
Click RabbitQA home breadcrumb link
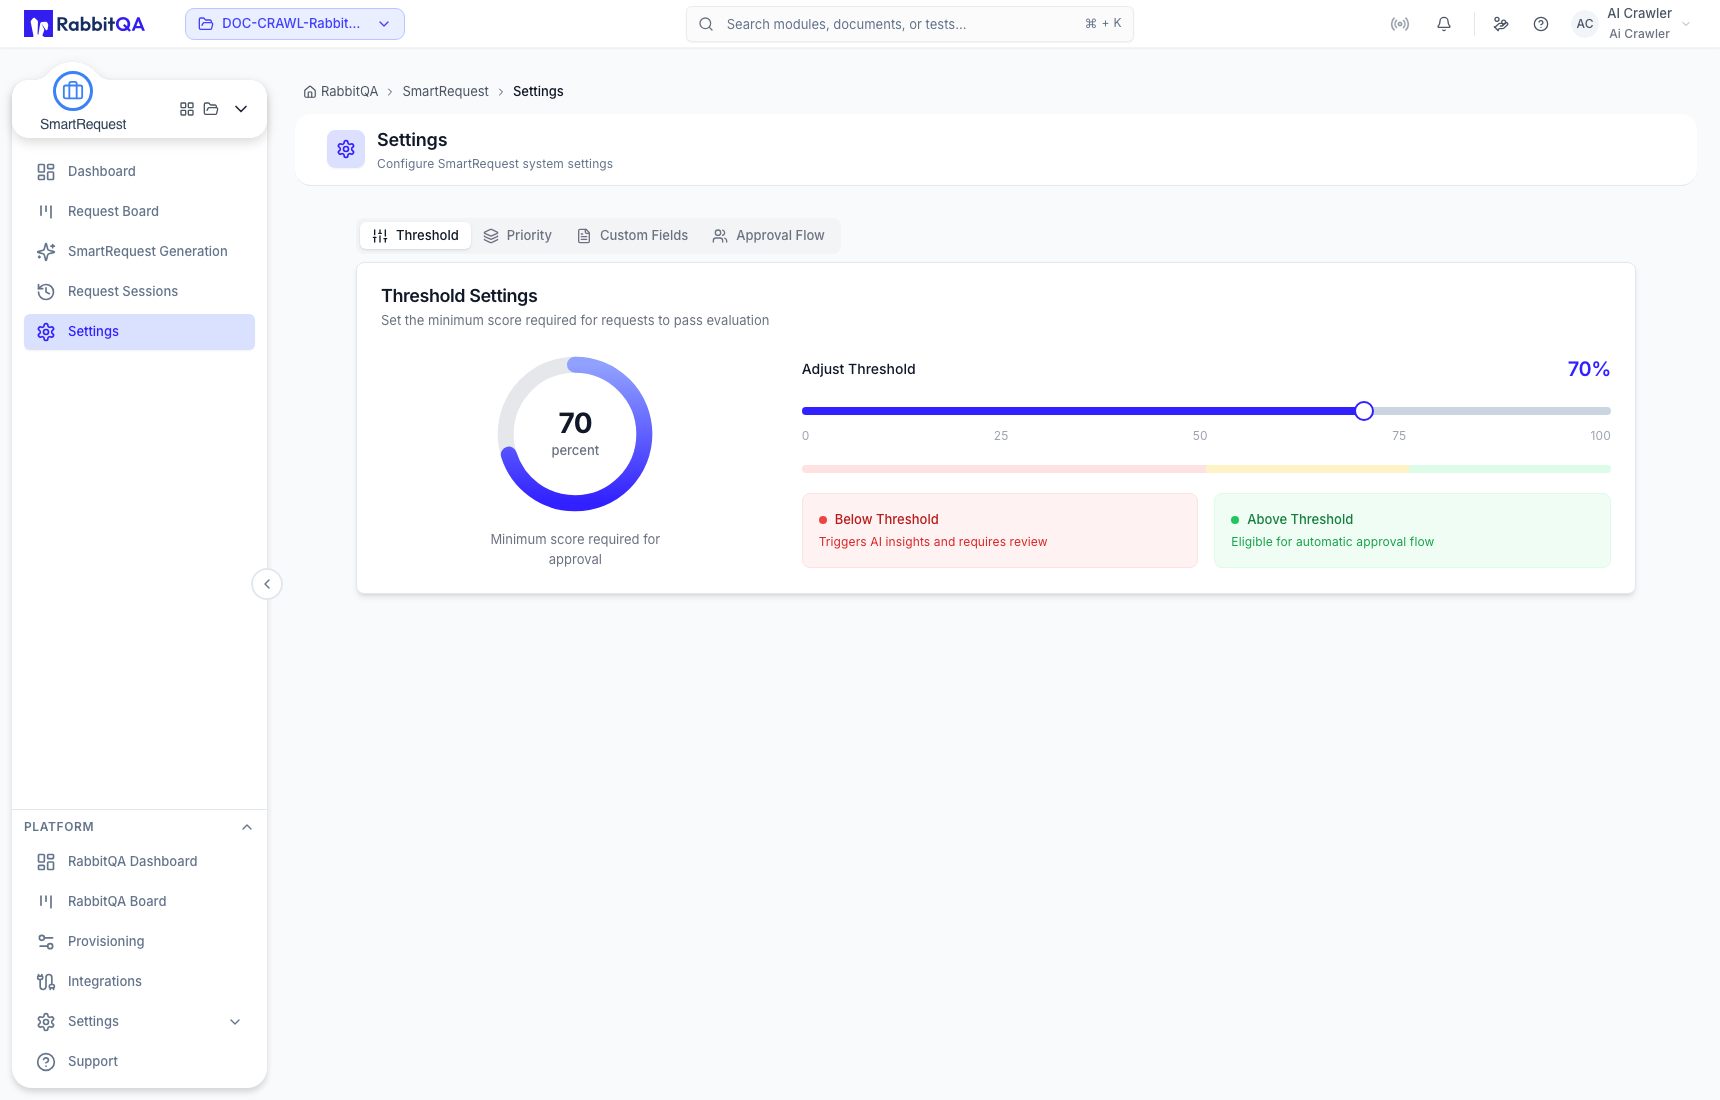pyautogui.click(x=341, y=91)
